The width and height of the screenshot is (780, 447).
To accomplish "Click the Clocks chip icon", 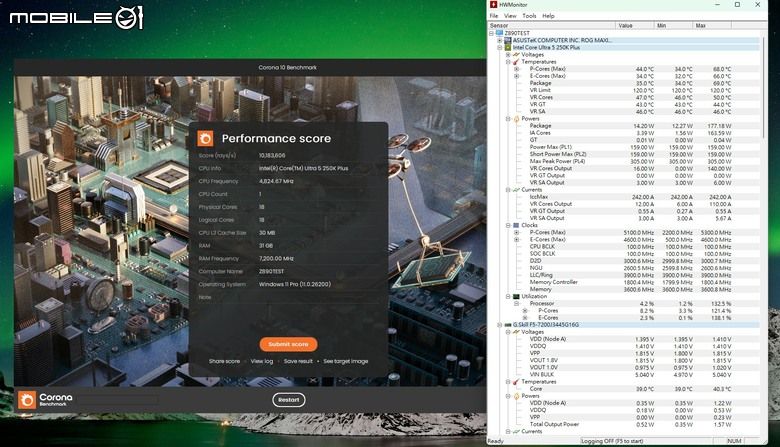I will click(516, 225).
